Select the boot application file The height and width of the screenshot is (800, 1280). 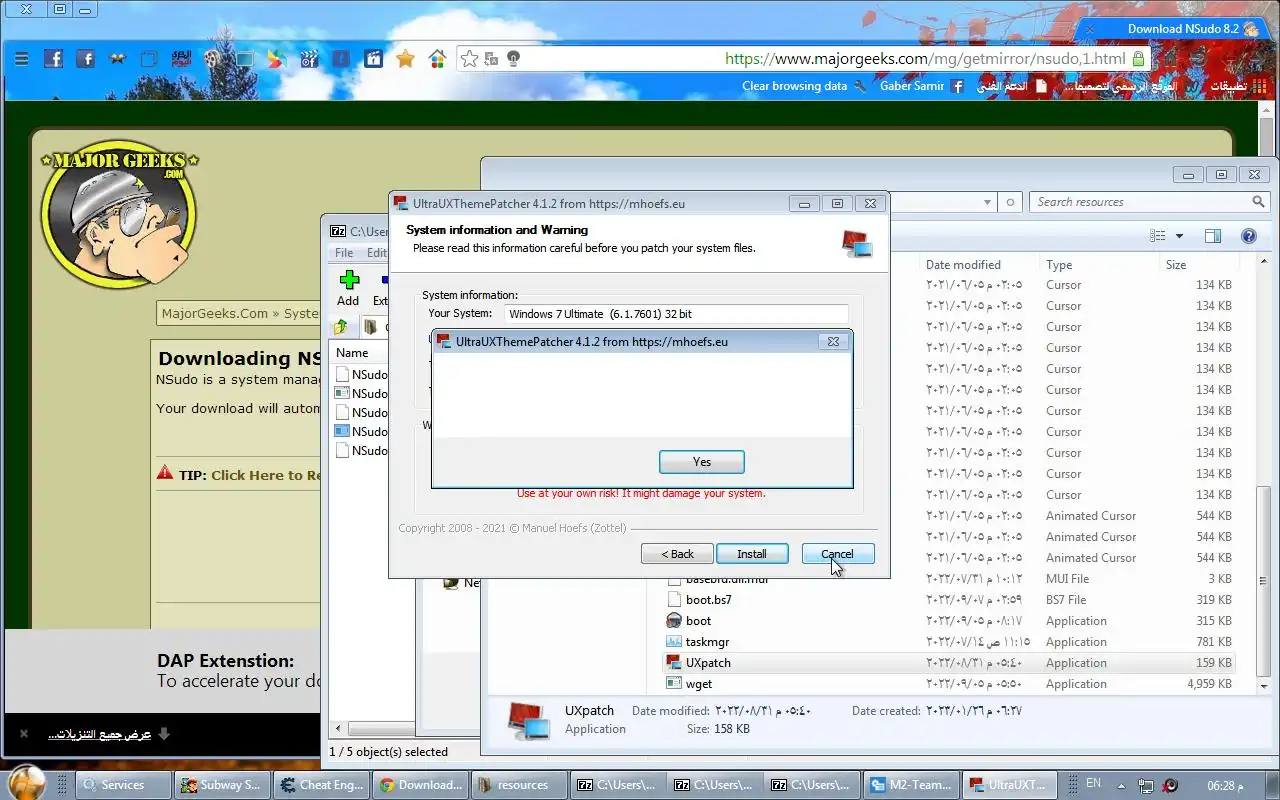698,621
